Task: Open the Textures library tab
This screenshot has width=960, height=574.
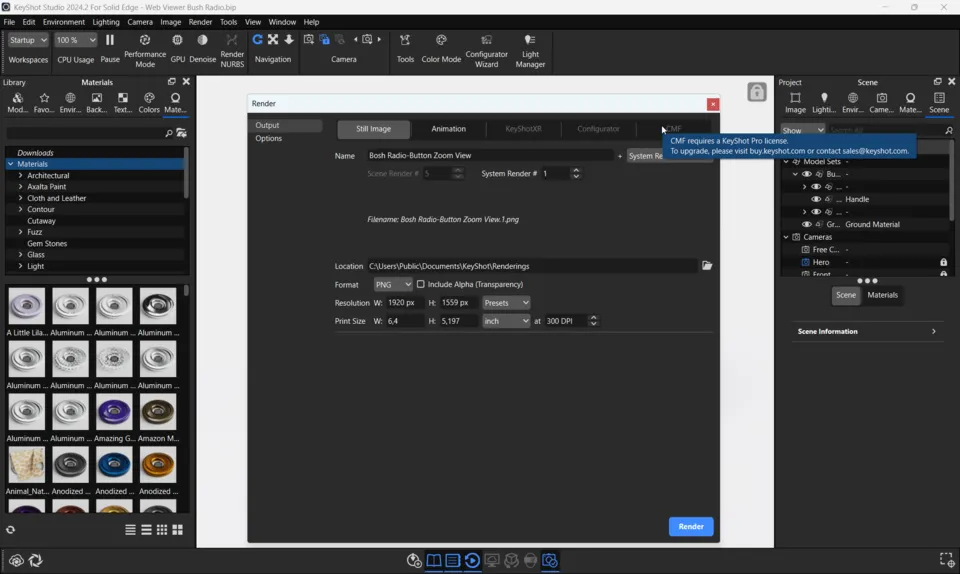Action: [122, 103]
